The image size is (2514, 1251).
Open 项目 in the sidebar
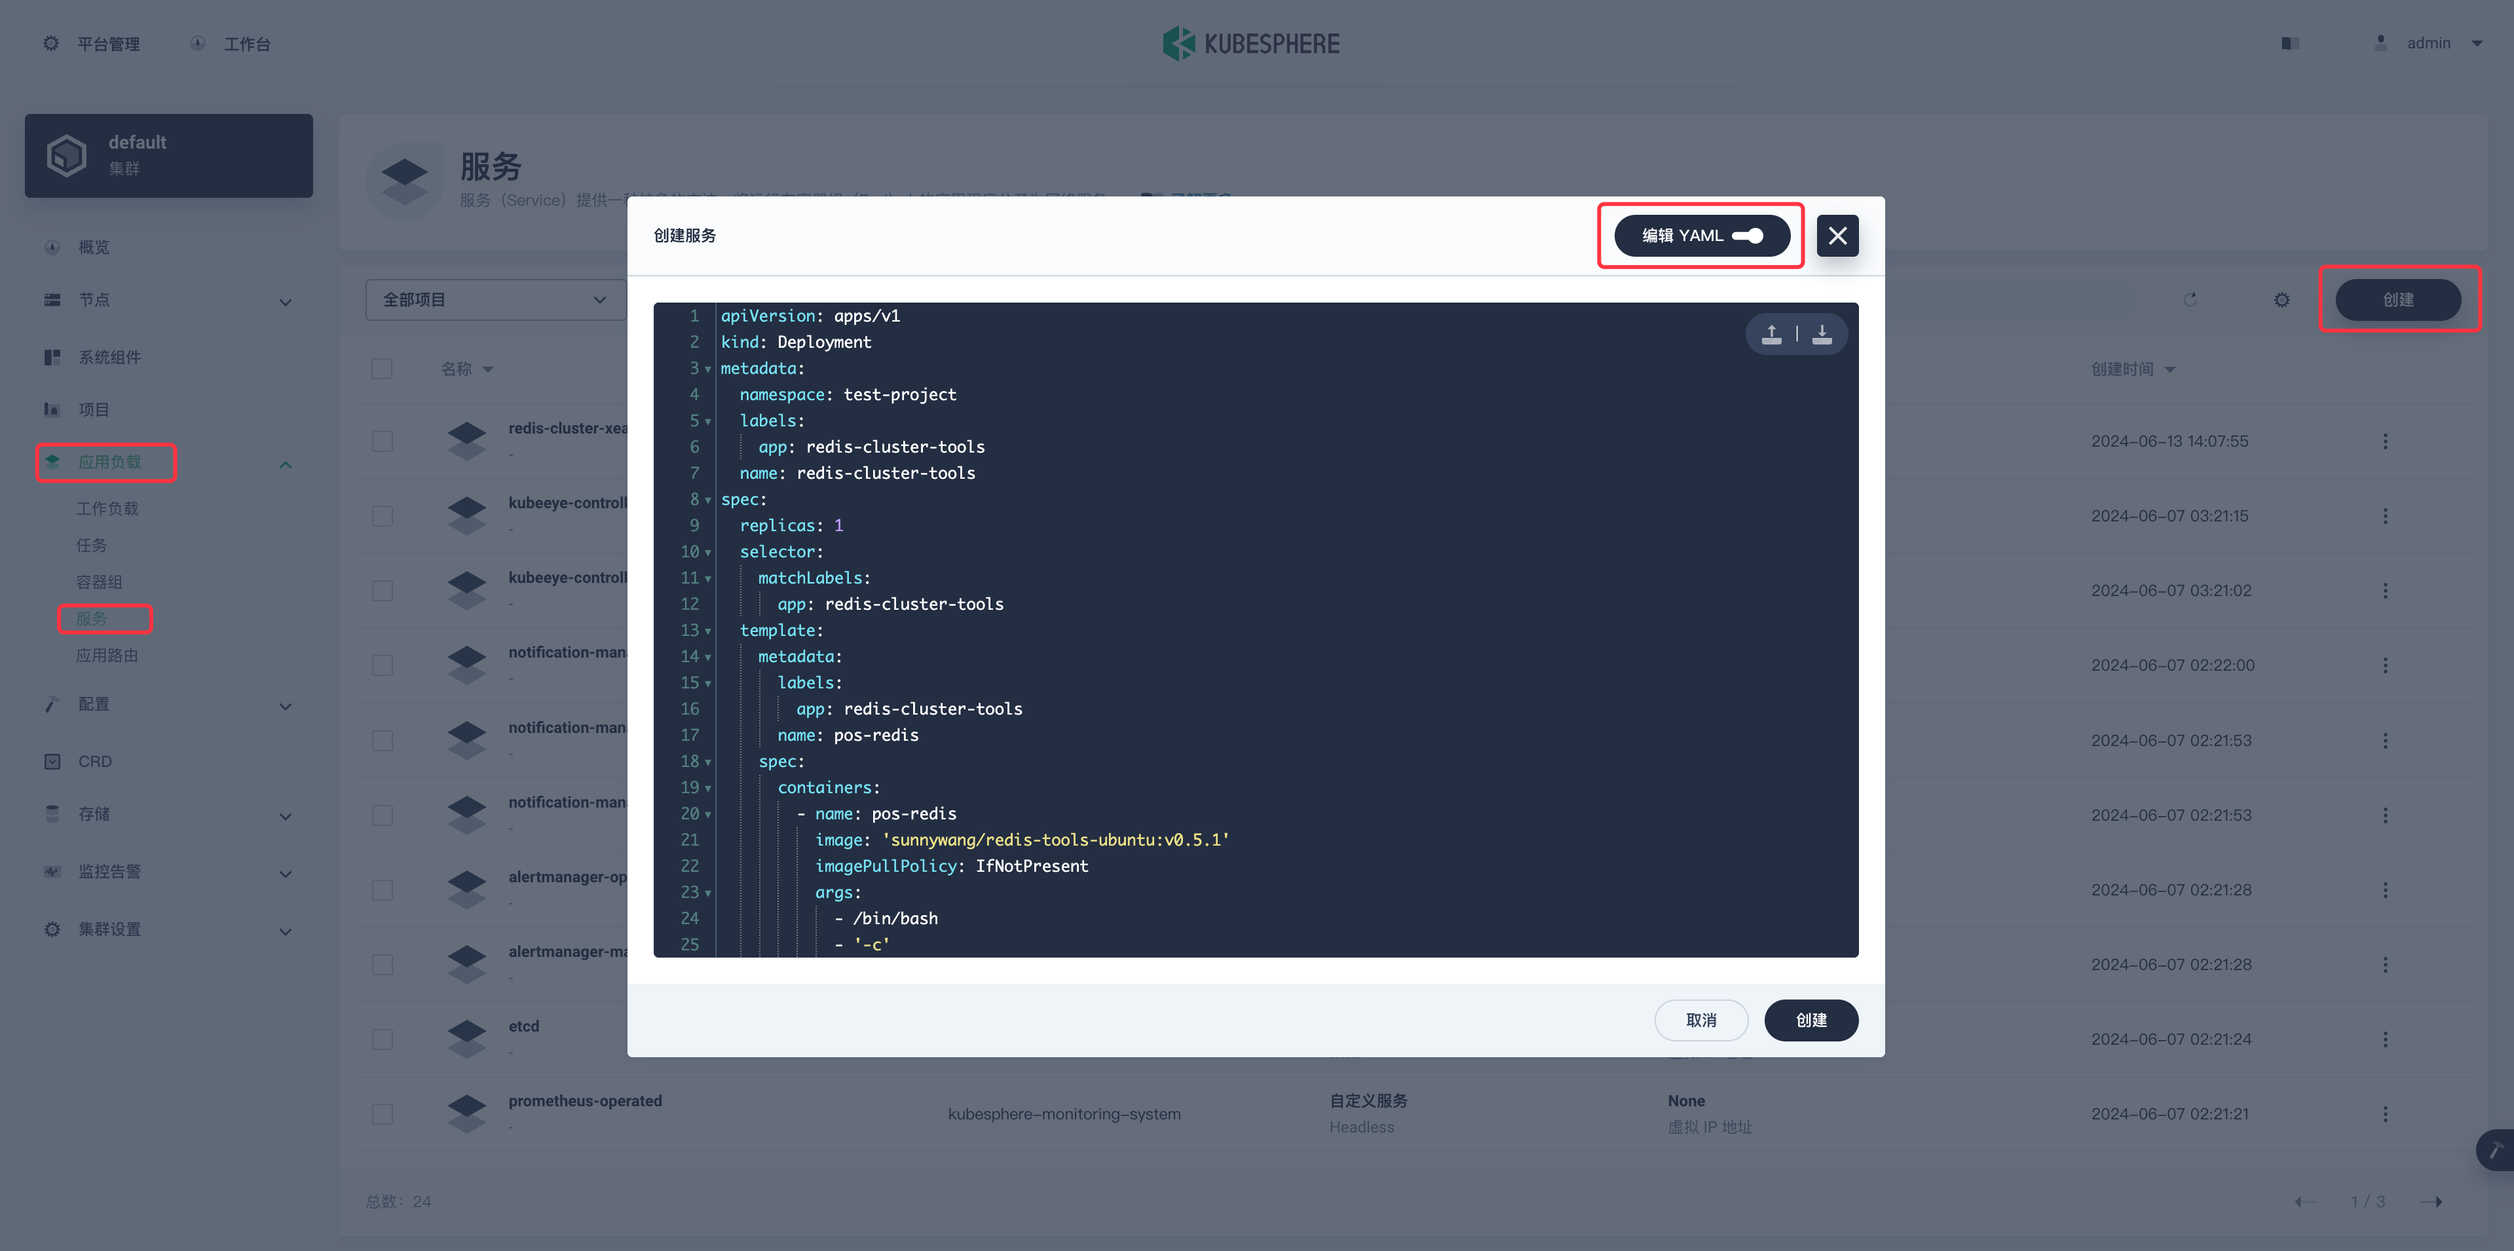point(94,410)
